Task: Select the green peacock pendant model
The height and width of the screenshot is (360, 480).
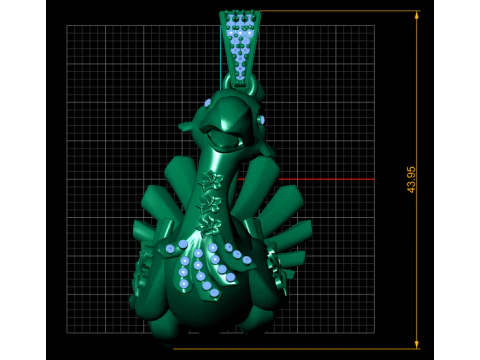Action: click(220, 217)
